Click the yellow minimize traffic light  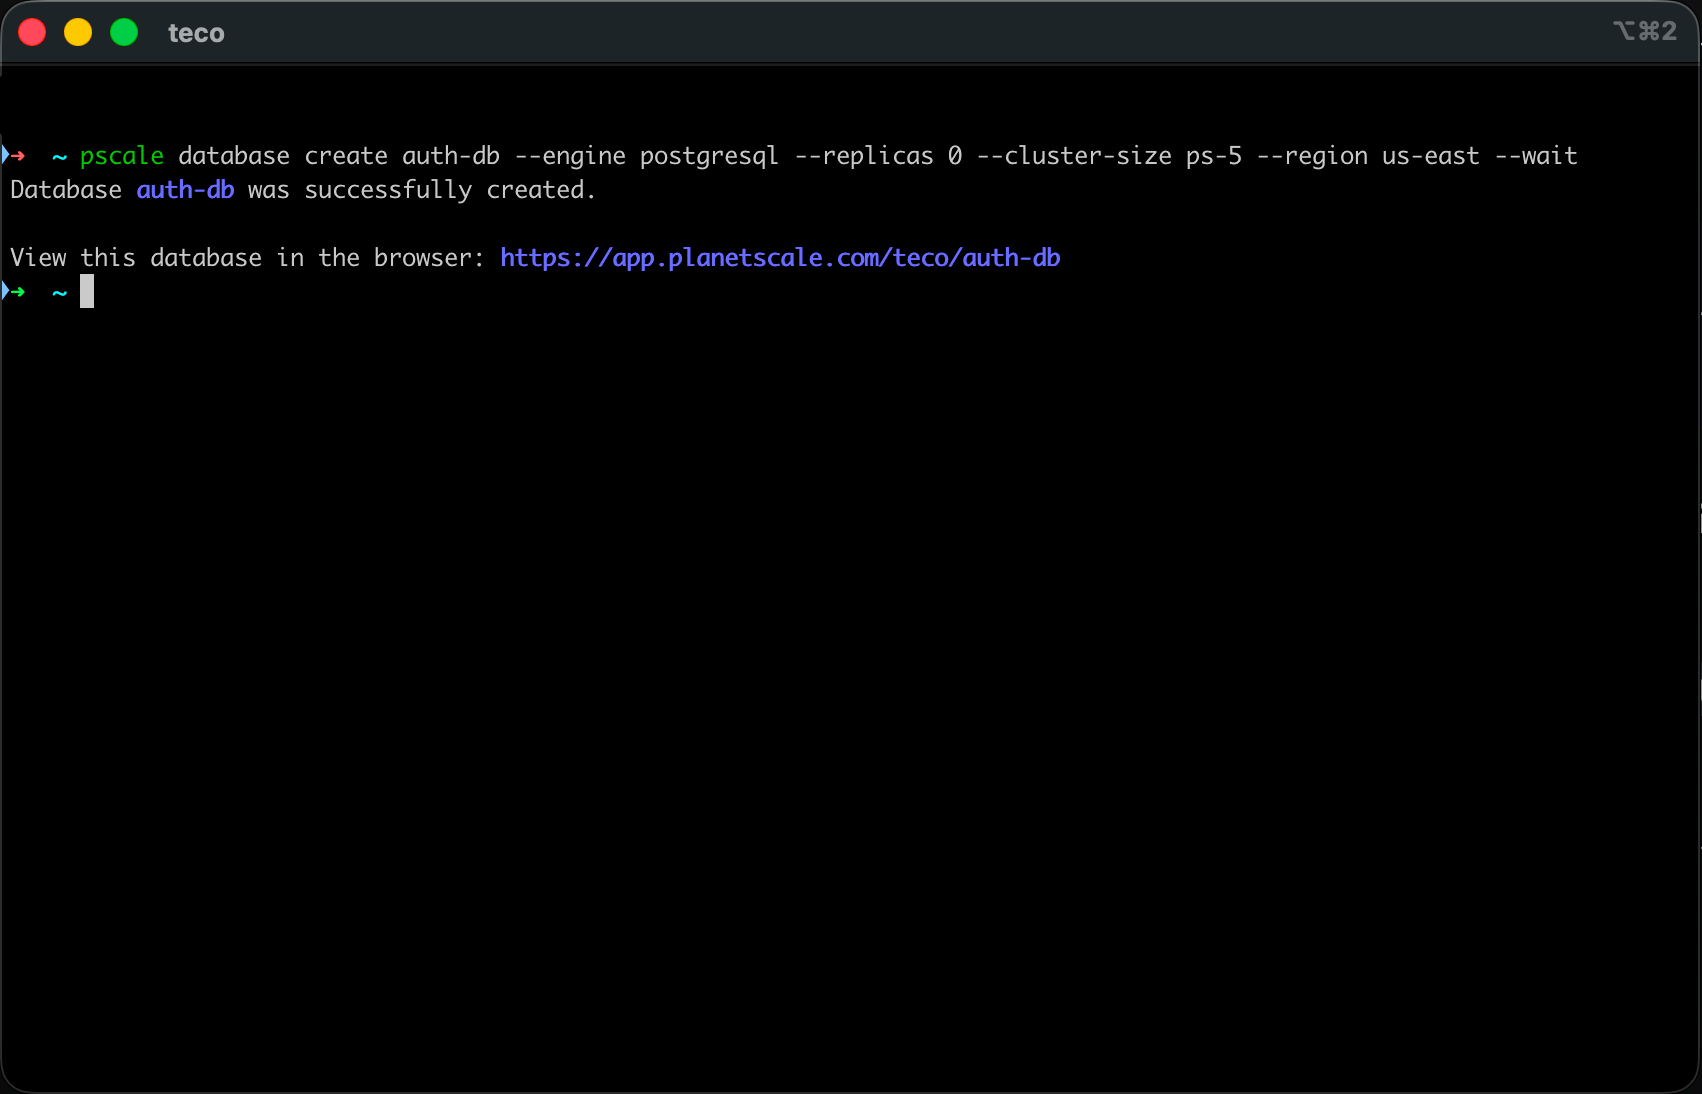pyautogui.click(x=77, y=32)
